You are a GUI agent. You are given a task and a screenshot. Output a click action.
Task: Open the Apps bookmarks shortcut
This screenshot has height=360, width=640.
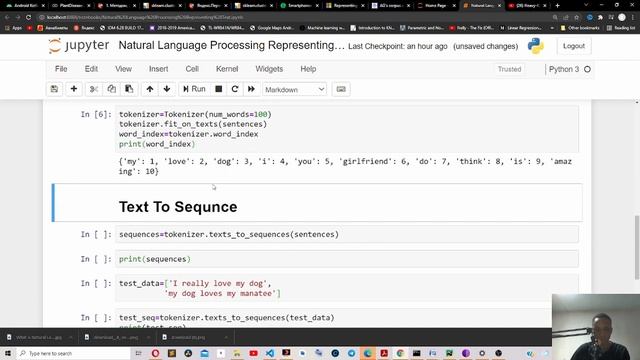coord(13,28)
